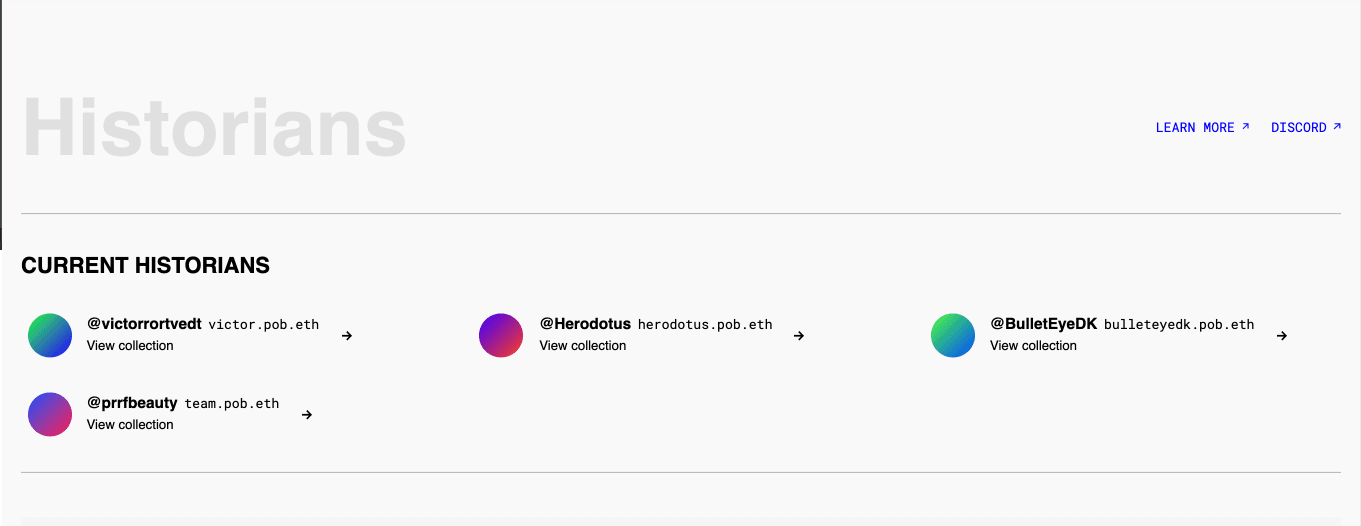The height and width of the screenshot is (526, 1361).
Task: Click the arrow icon beside bulleteyedk.pob.eth
Action: (1282, 336)
